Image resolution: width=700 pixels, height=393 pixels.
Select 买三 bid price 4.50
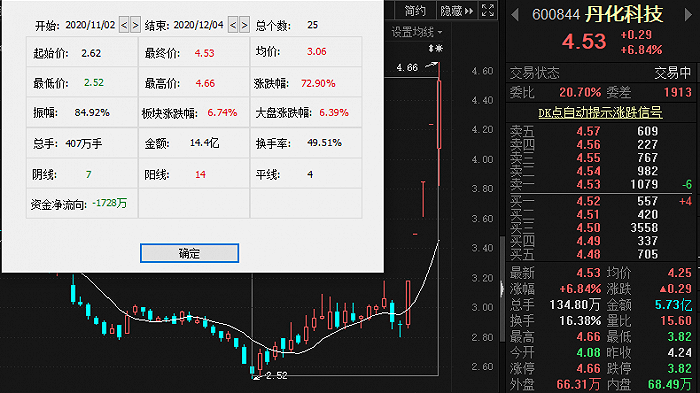pos(588,228)
